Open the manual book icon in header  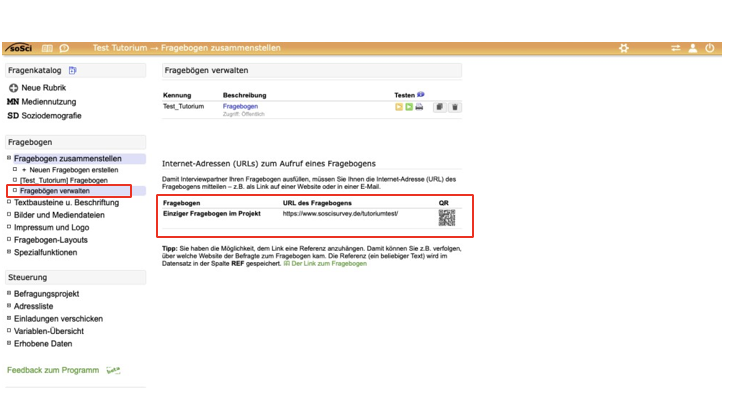(47, 48)
